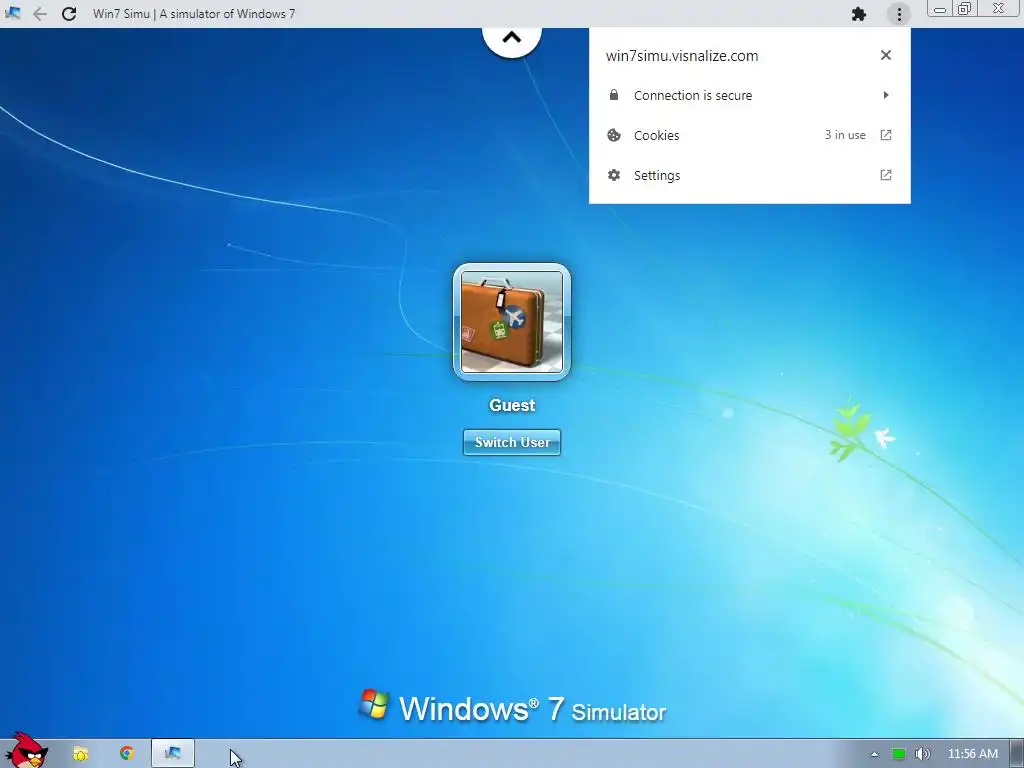Reload the page with the refresh icon

69,14
